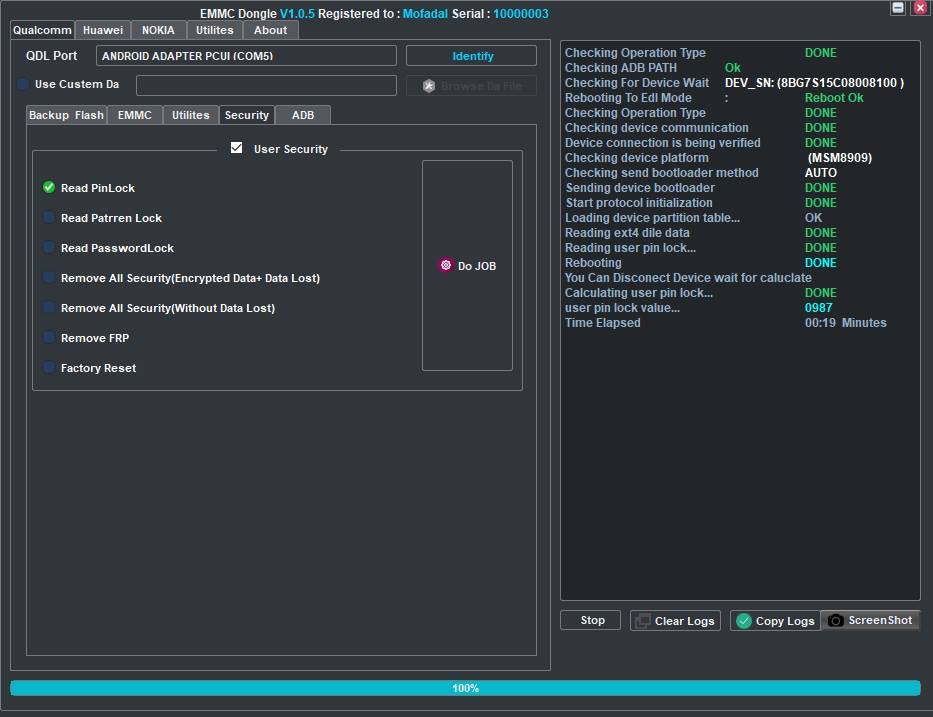Screen dimensions: 933x717
Task: Select the Security sub-tab
Action: pos(247,115)
